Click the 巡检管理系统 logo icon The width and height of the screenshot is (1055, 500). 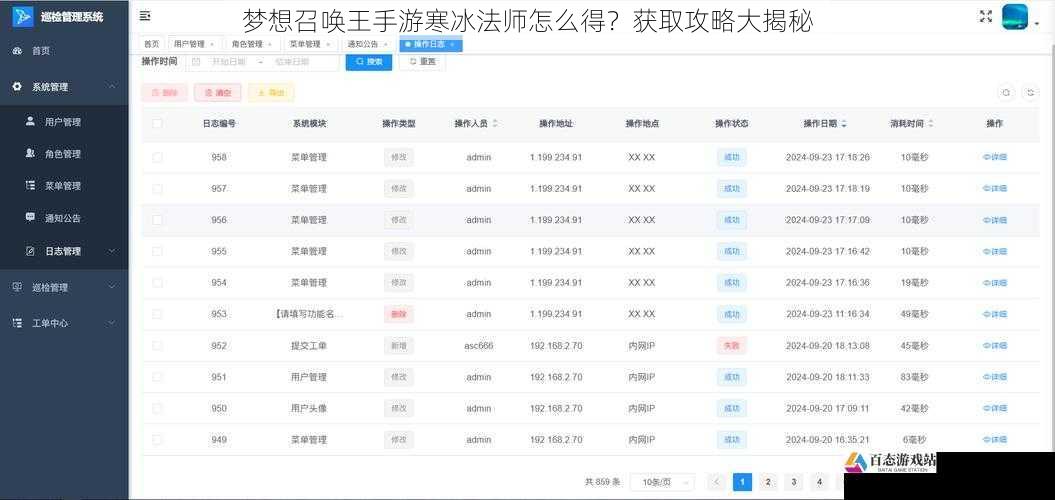pos(22,17)
